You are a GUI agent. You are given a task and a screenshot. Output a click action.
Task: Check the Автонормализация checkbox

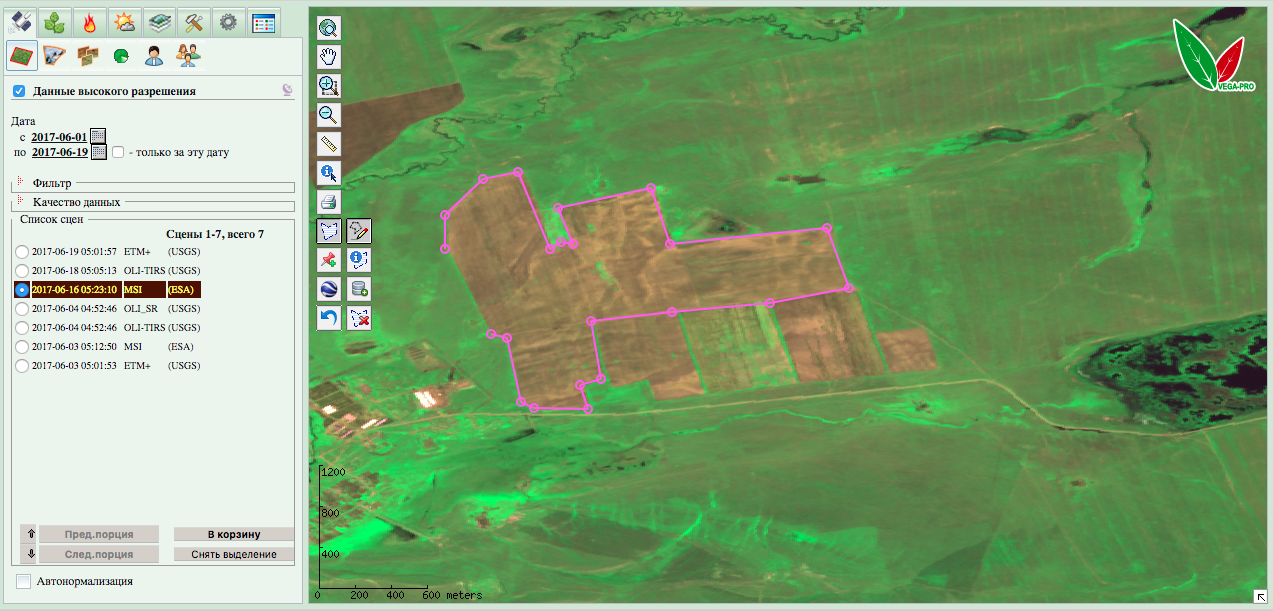point(24,581)
